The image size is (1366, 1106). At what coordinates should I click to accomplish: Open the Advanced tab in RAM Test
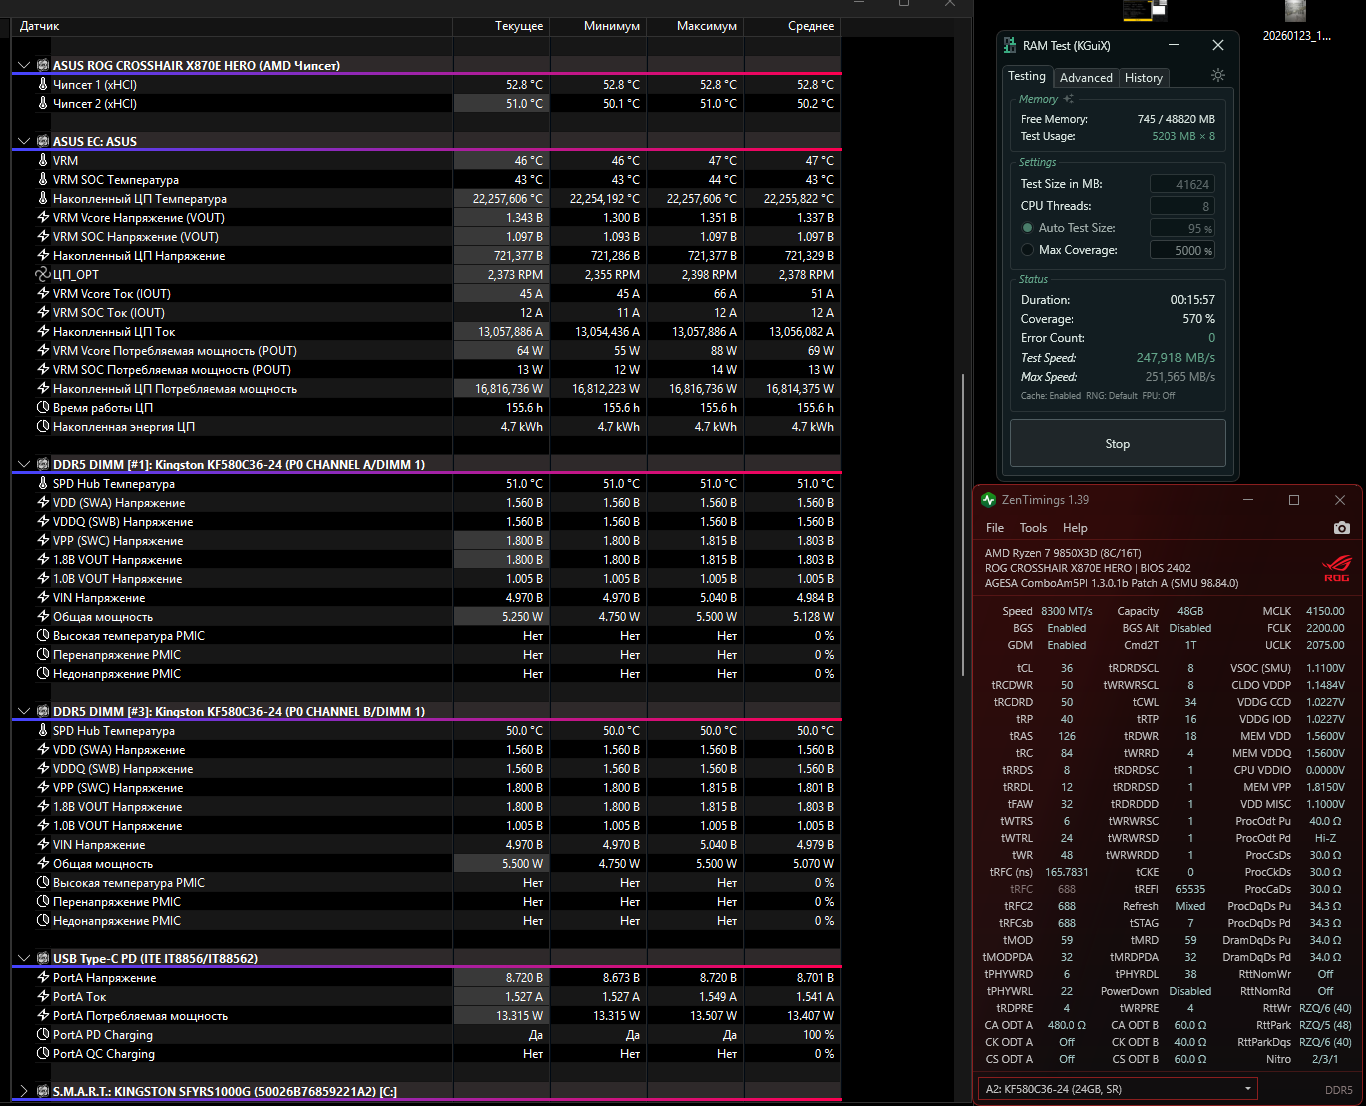coord(1086,77)
